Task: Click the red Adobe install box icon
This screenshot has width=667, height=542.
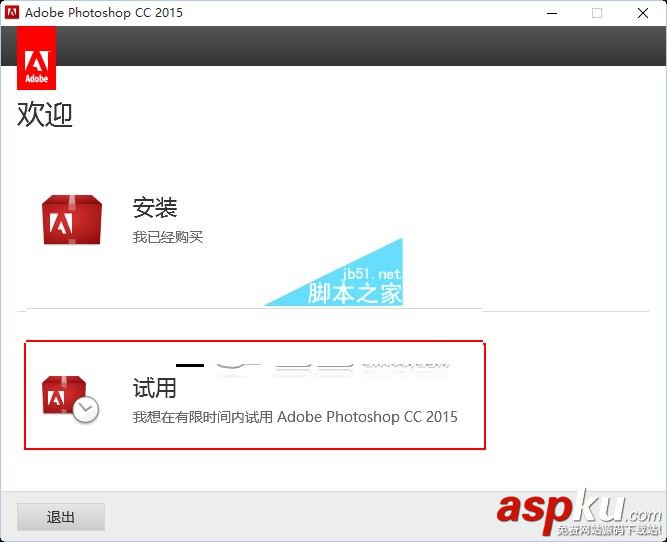Action: tap(72, 220)
